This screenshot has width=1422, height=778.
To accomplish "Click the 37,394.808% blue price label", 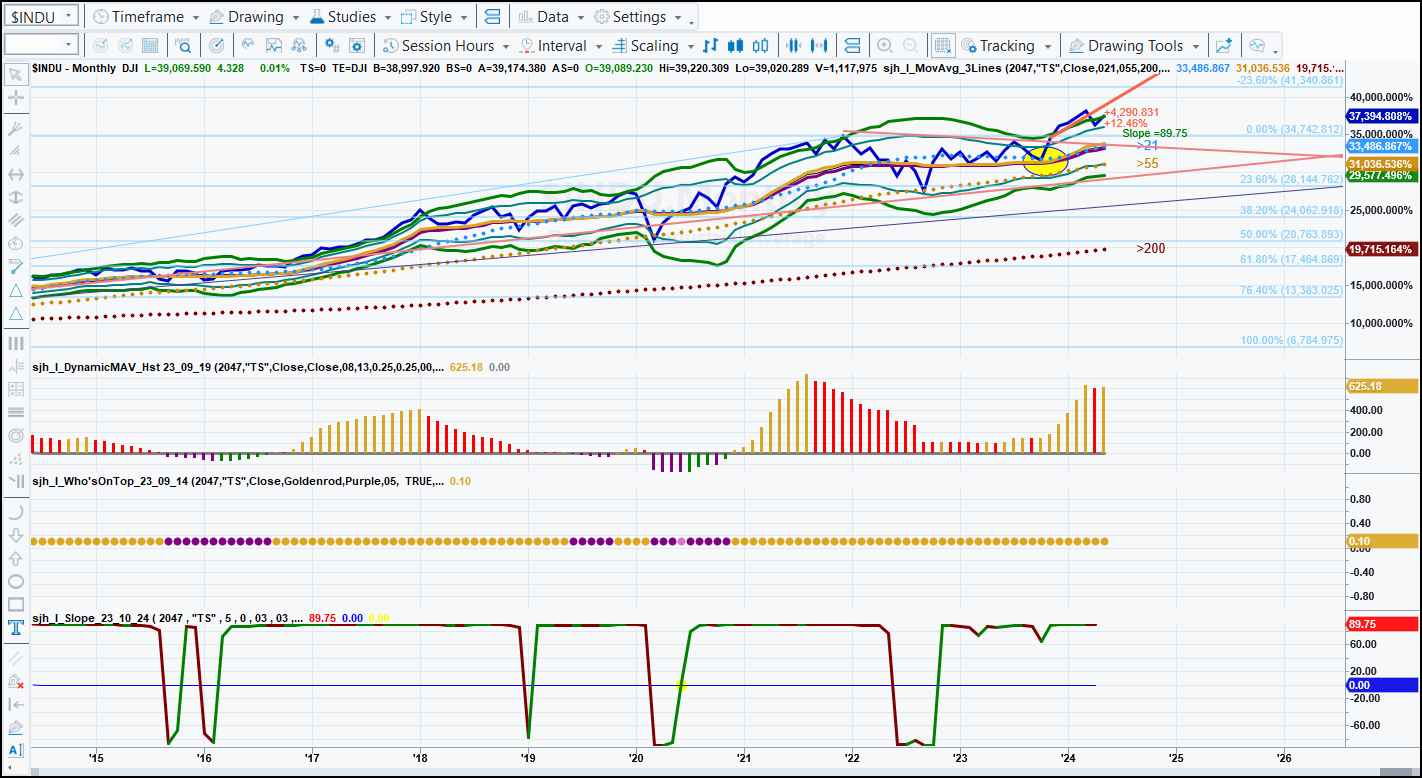I will point(1381,116).
